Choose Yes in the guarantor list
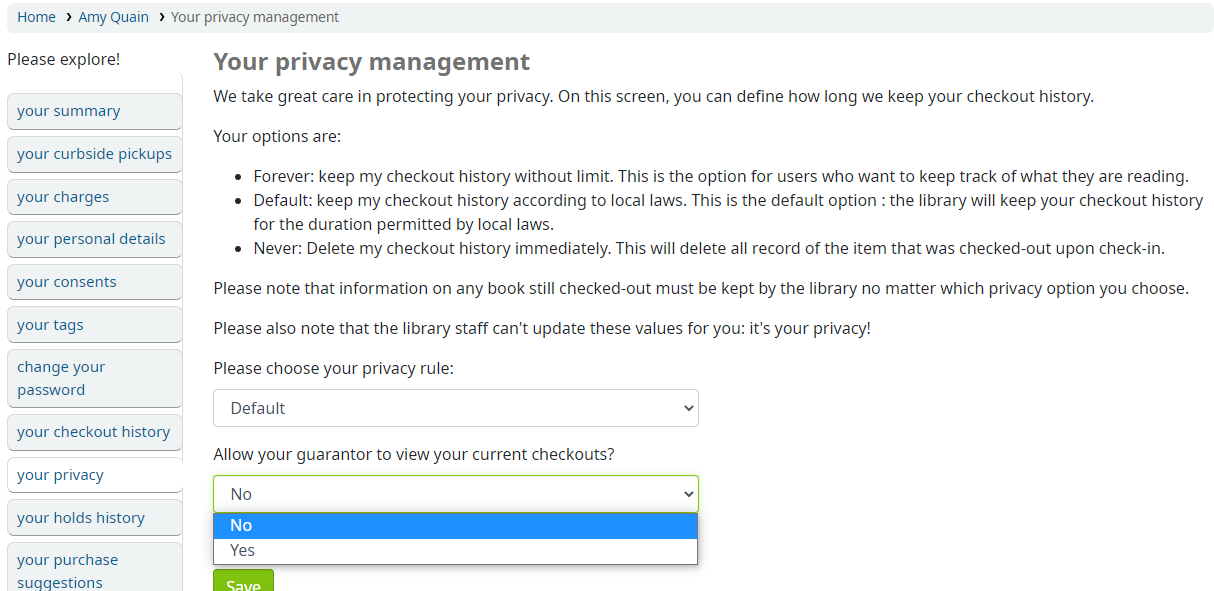1214x591 pixels. point(456,551)
